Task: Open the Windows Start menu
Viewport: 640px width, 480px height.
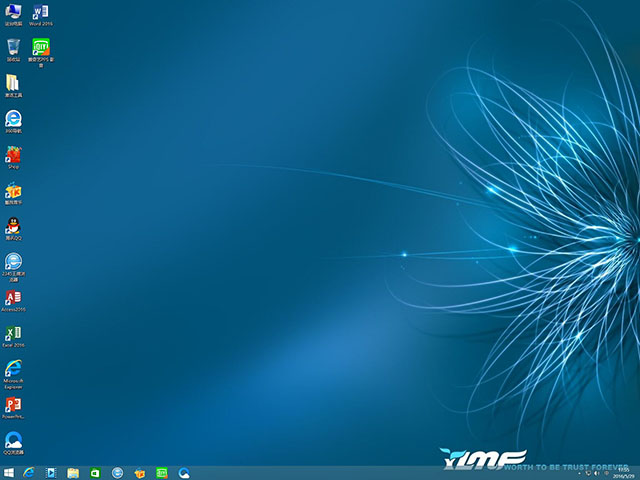Action: coord(9,472)
